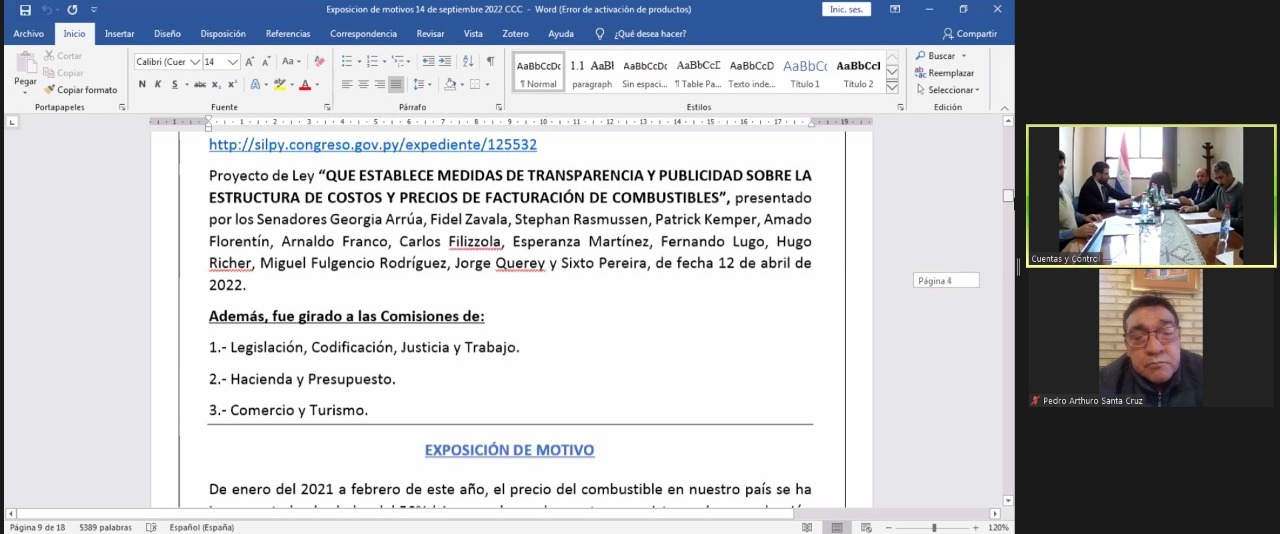1280x534 pixels.
Task: Clear all formatting eraser icon
Action: pos(319,61)
